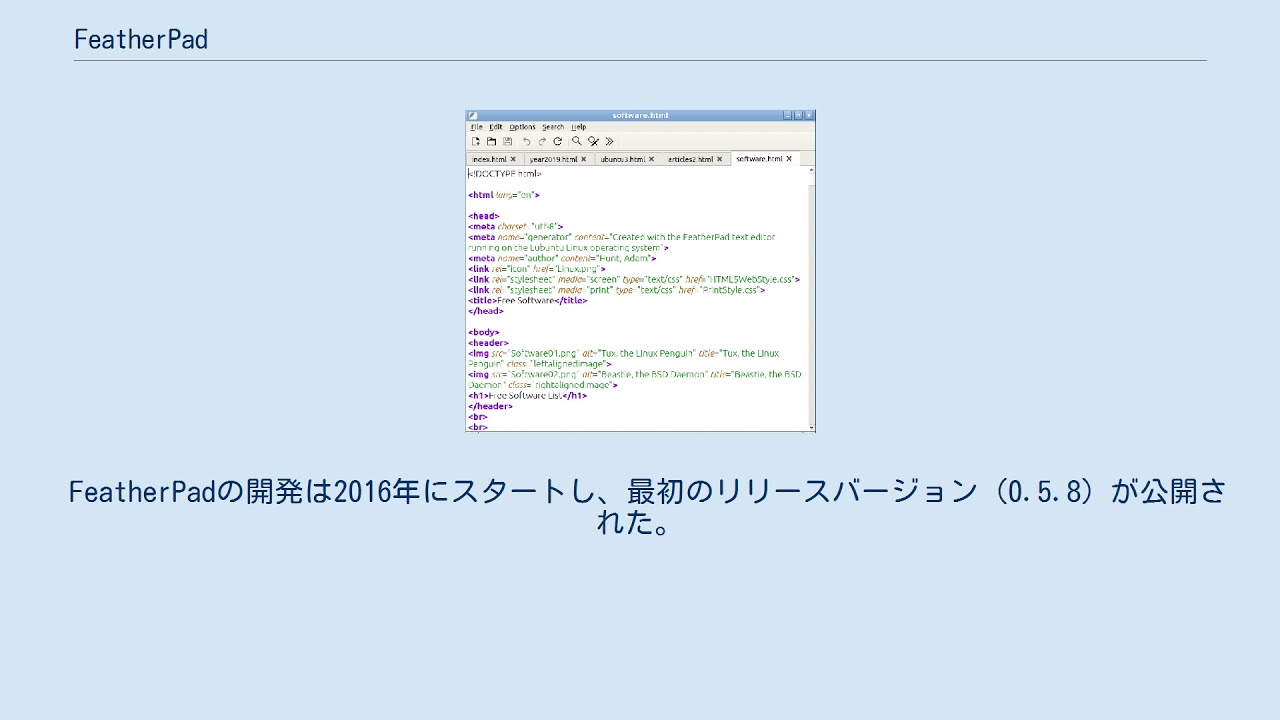Click the FeatherPad slide title
Viewport: 1280px width, 720px height.
141,39
